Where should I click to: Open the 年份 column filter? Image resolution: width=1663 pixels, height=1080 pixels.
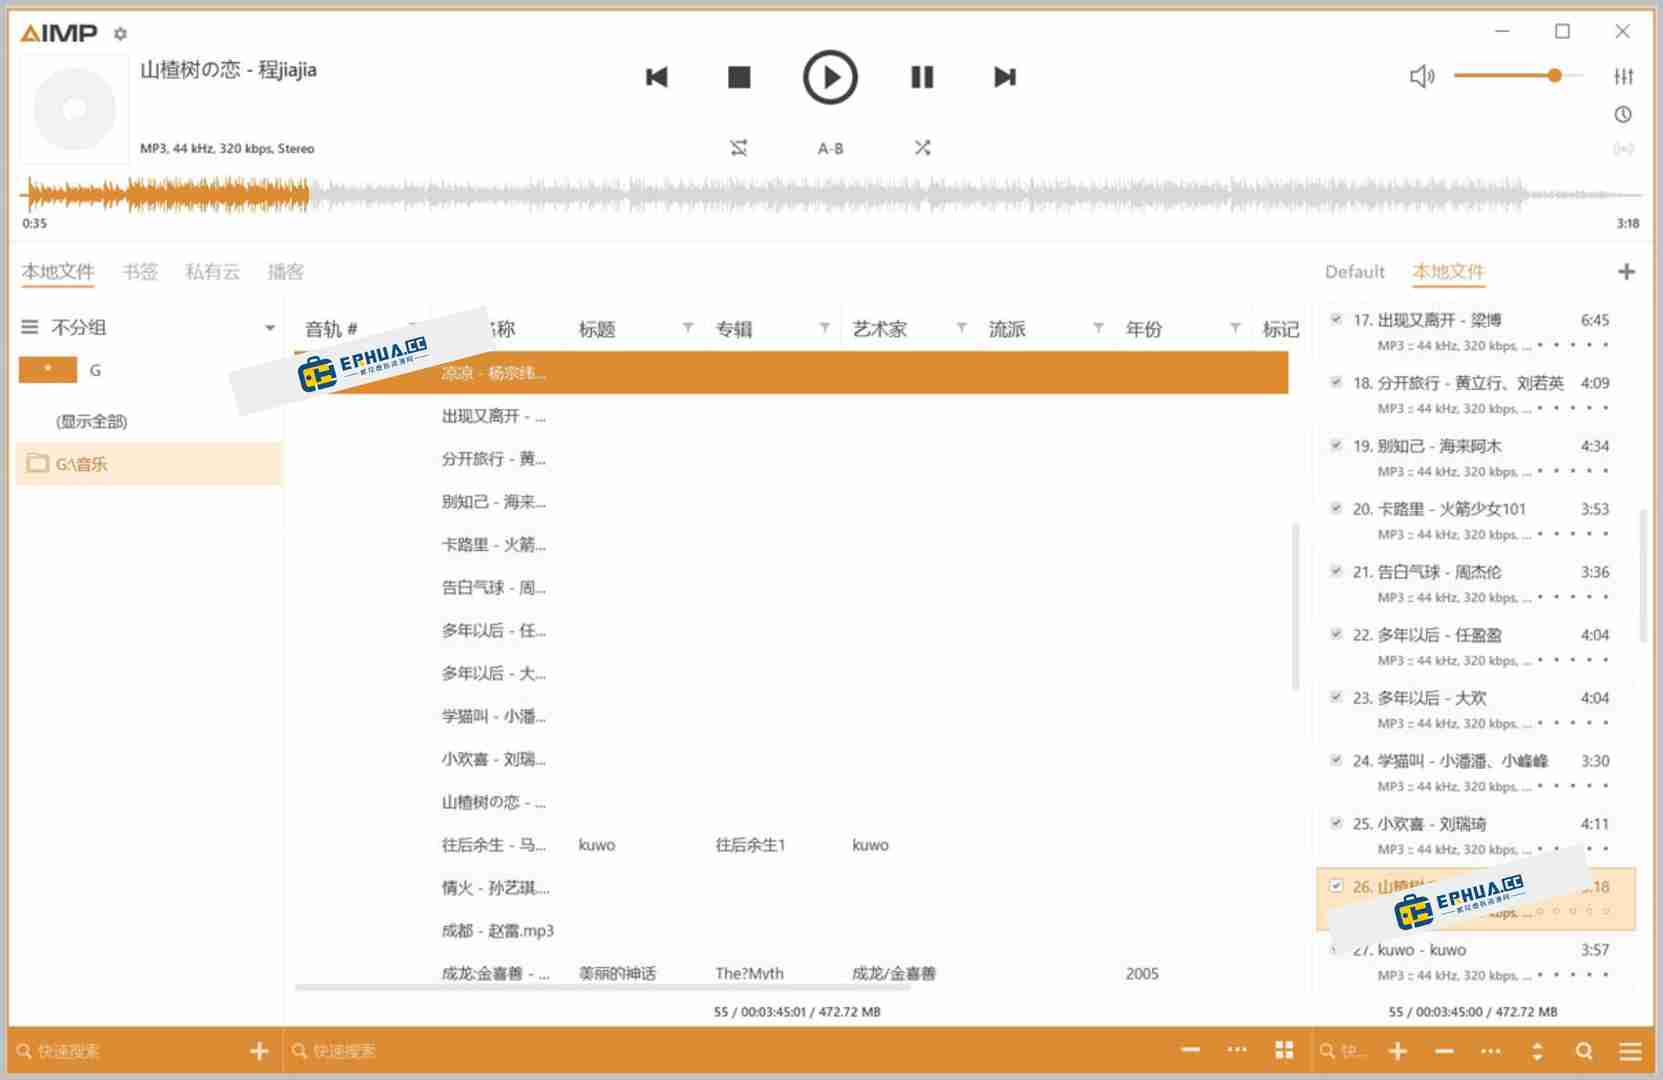tap(1236, 327)
